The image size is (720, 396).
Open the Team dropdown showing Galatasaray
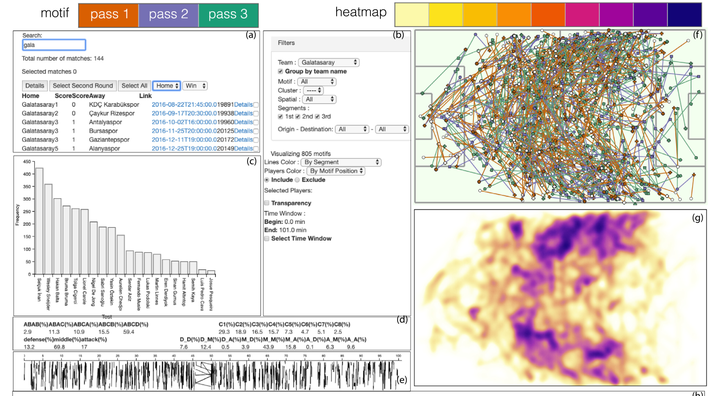(x=328, y=62)
